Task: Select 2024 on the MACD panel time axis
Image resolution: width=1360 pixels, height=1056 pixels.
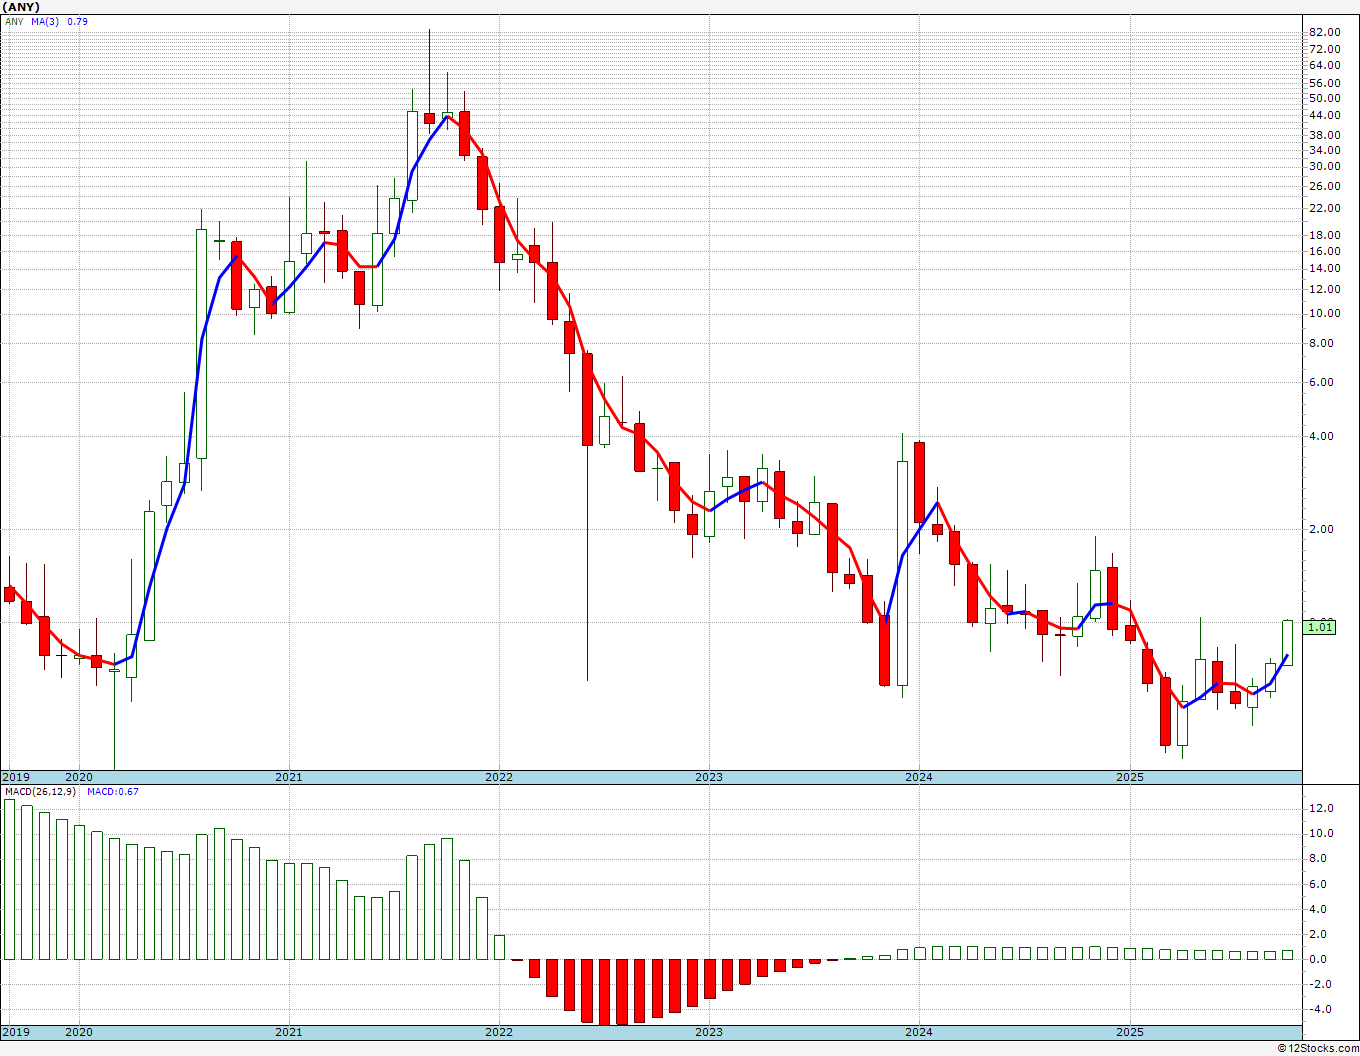Action: point(919,1032)
